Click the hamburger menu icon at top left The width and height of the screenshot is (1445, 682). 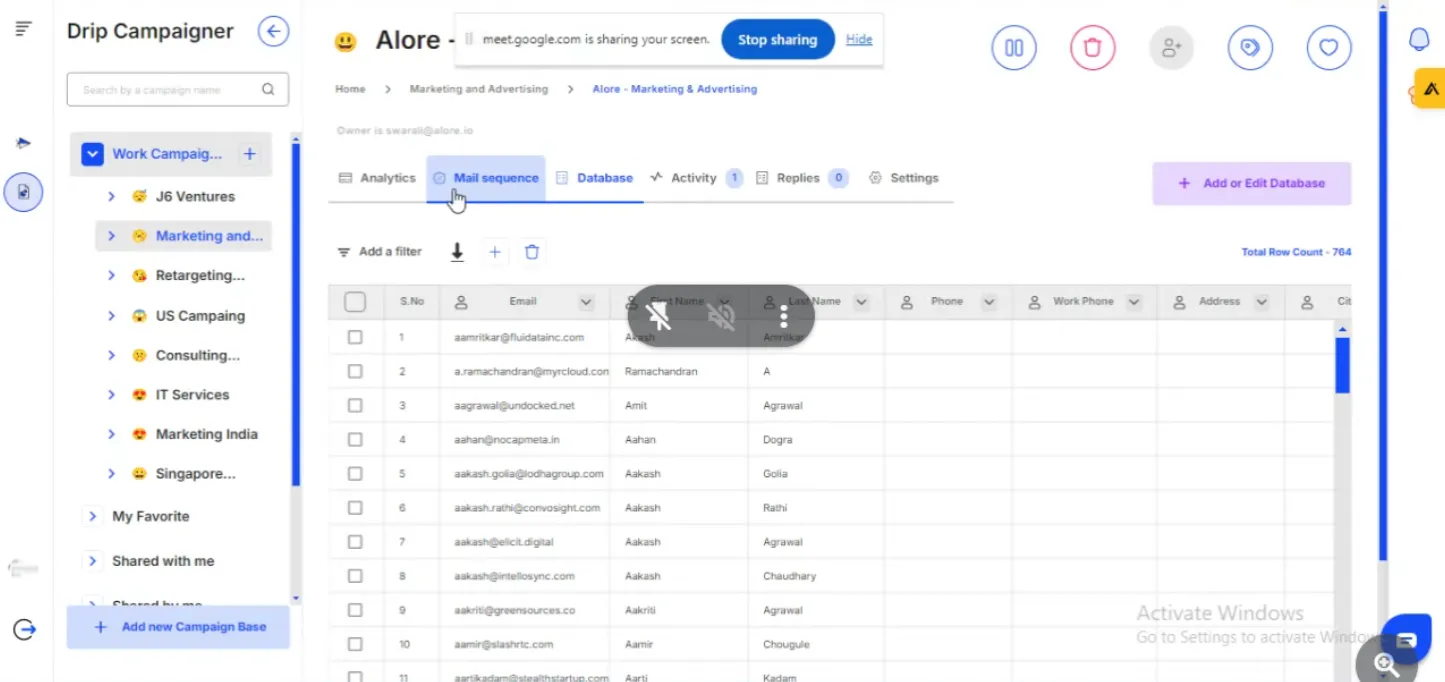click(x=24, y=29)
